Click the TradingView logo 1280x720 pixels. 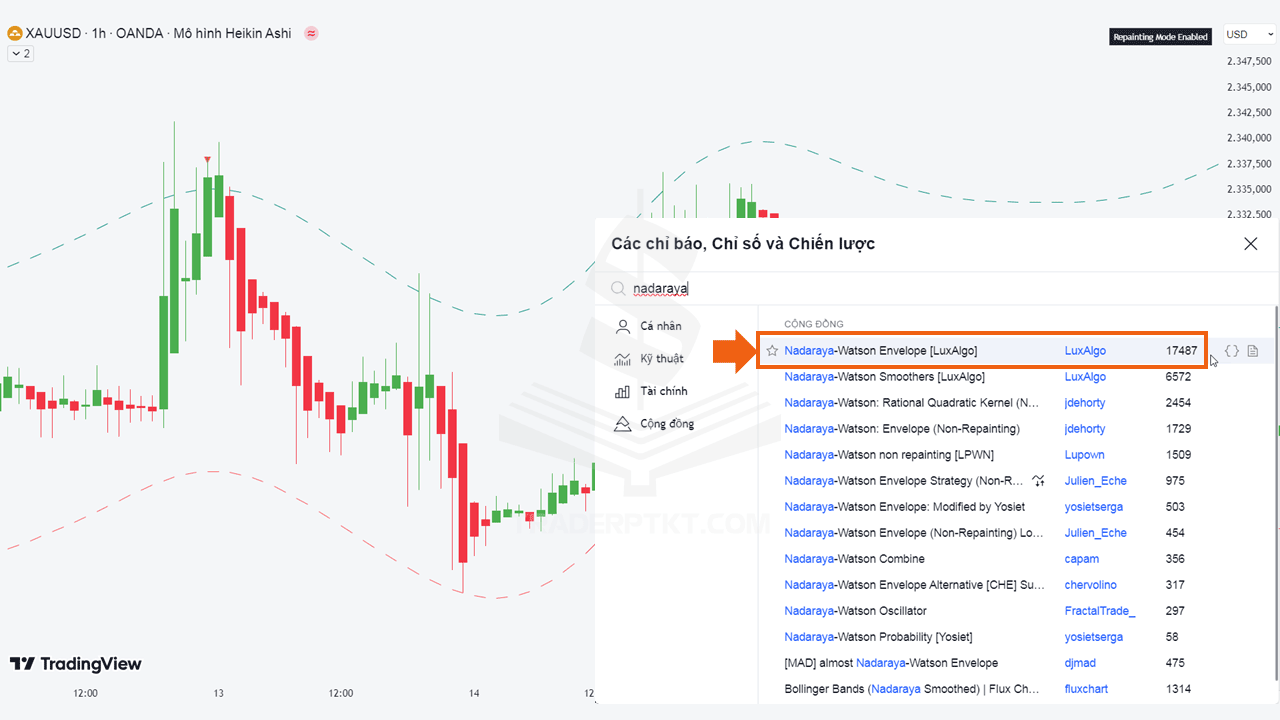(76, 664)
